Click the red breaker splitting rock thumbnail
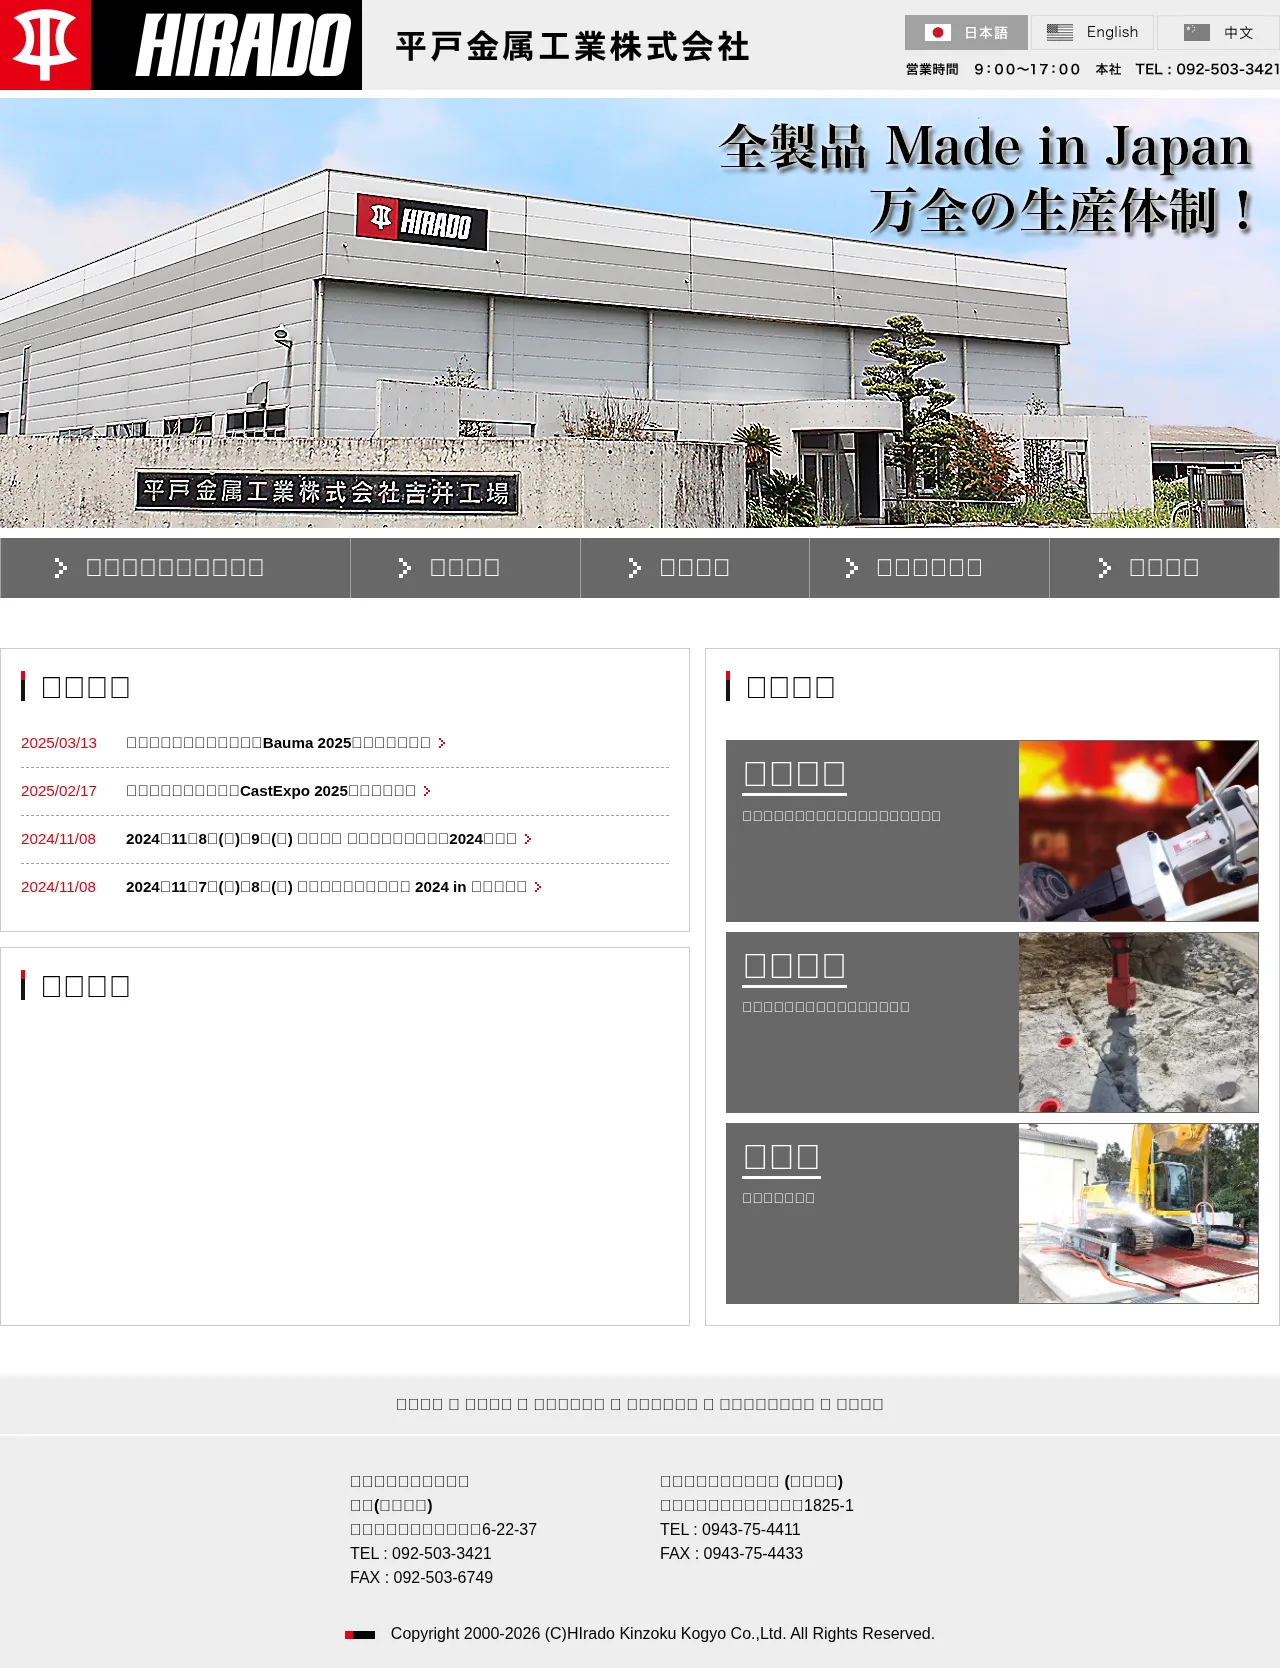 click(x=1138, y=1022)
